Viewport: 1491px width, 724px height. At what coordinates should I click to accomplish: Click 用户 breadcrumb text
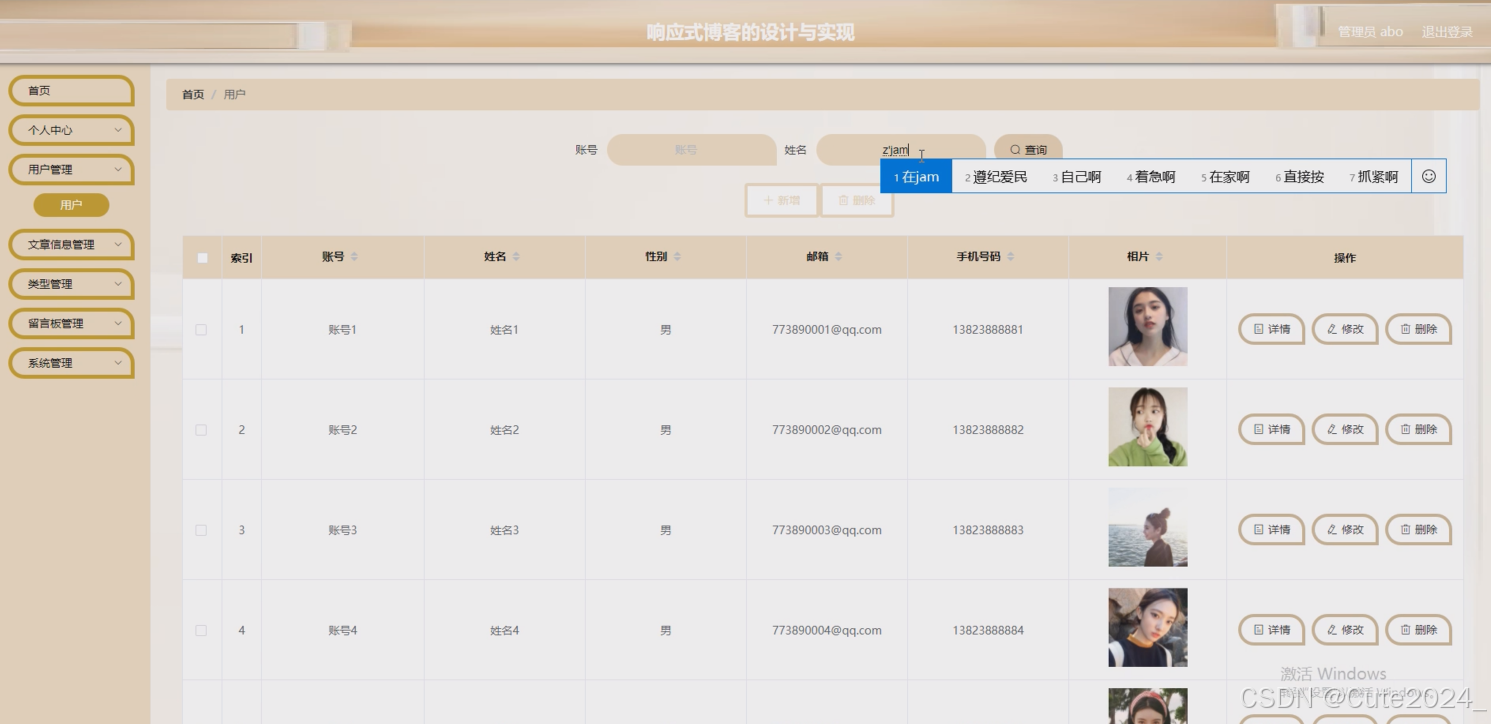[x=235, y=94]
